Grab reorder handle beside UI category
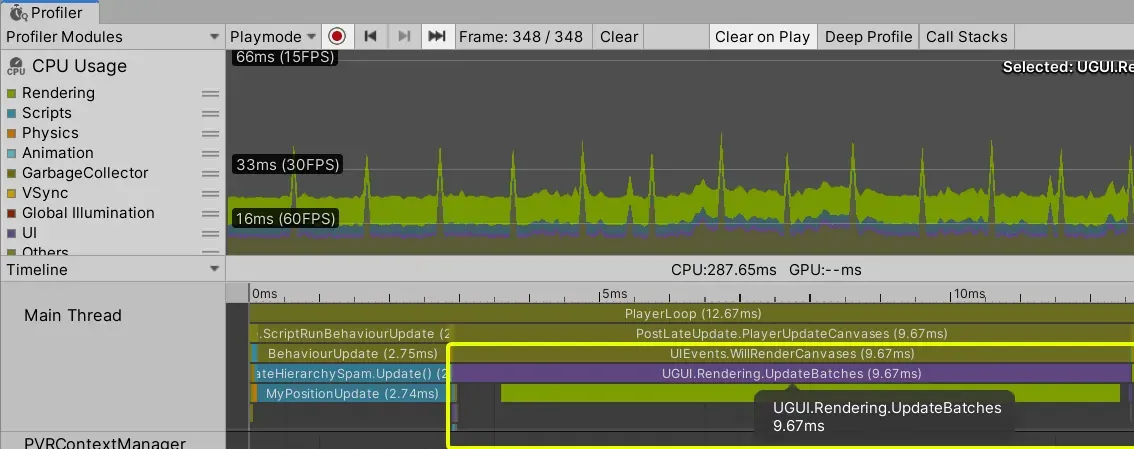Image resolution: width=1134 pixels, height=449 pixels. (x=210, y=234)
